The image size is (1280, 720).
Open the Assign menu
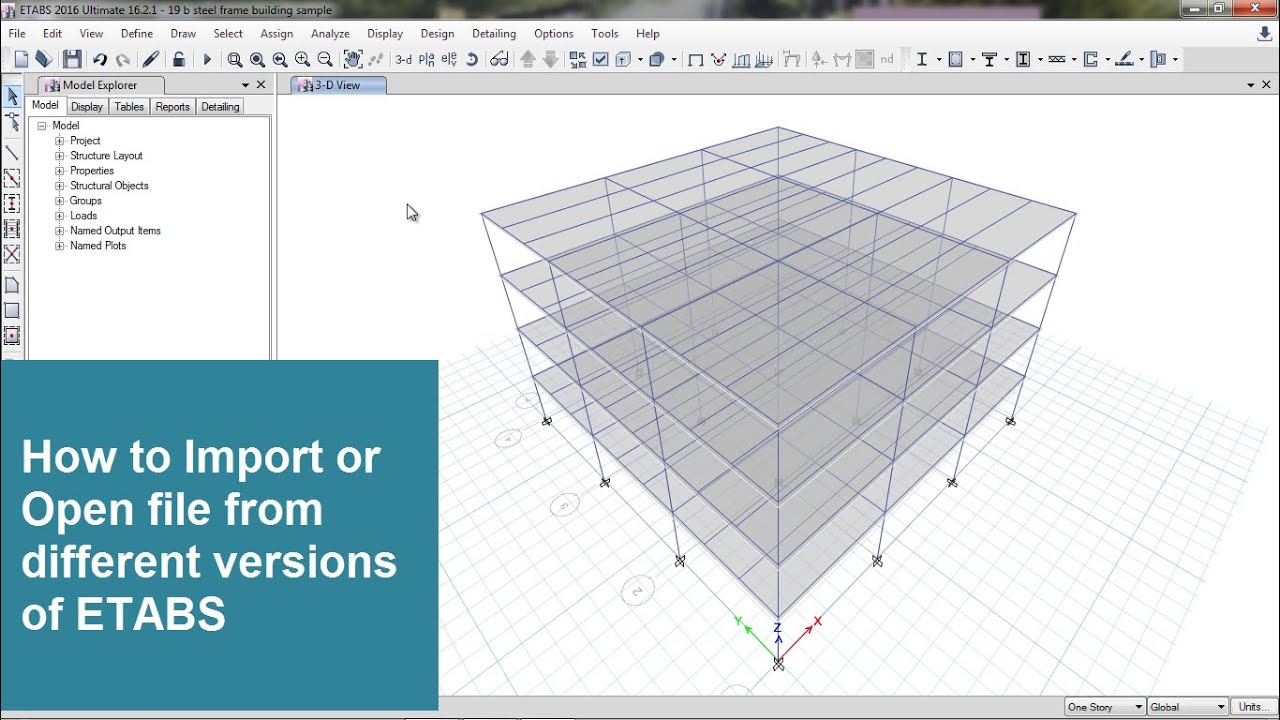click(277, 33)
